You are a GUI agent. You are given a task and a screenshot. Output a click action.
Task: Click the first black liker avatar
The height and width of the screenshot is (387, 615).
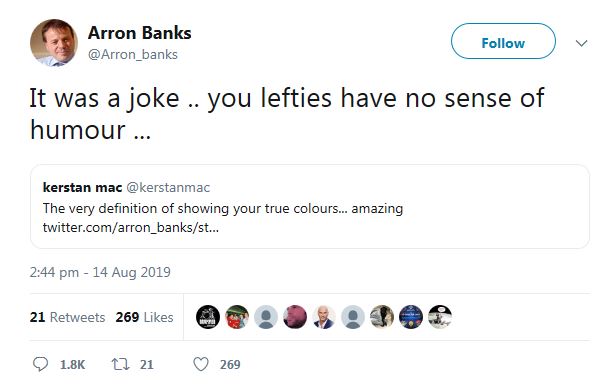point(208,317)
